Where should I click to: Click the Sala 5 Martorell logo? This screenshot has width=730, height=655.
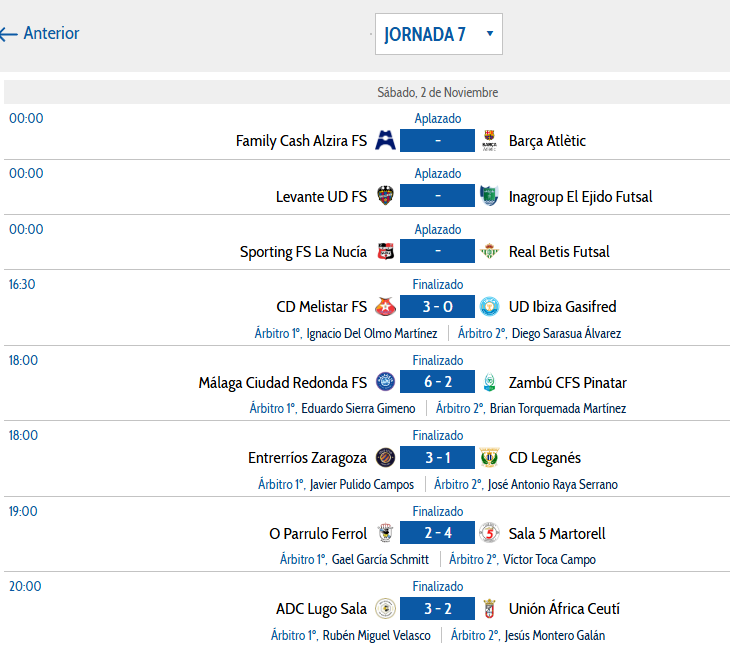click(489, 534)
